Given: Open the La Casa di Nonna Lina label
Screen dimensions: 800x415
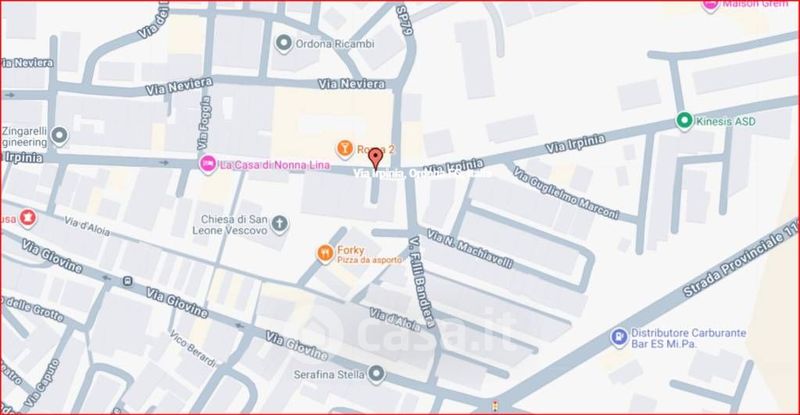Looking at the screenshot, I should point(274,165).
